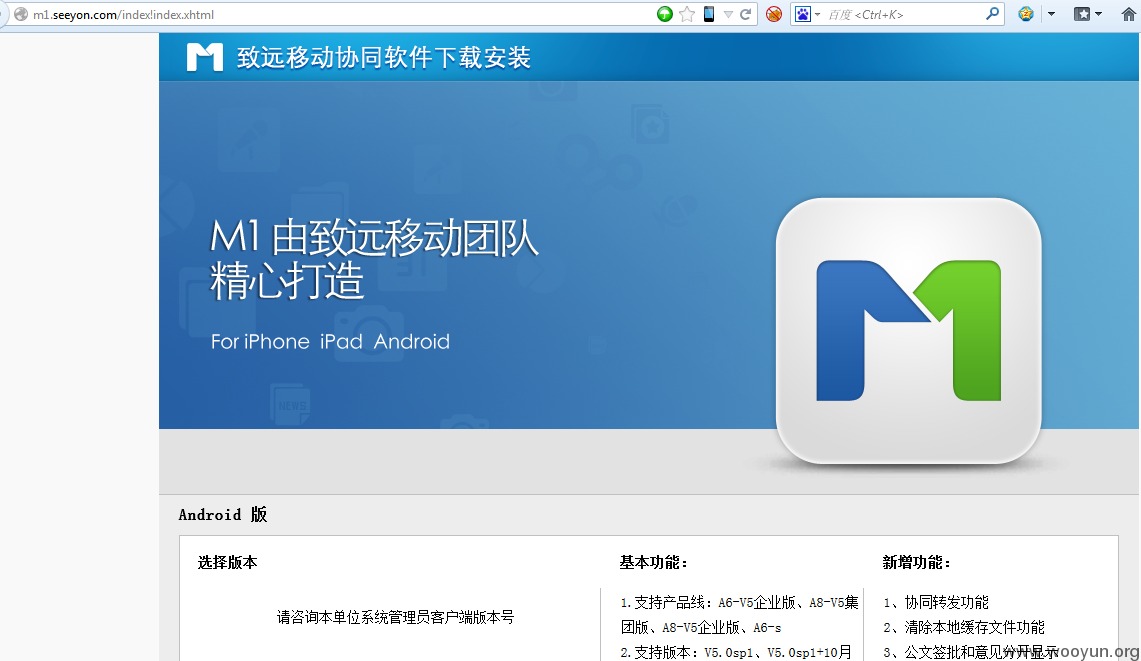Image resolution: width=1141 pixels, height=661 pixels.
Task: Click the red blocked-content icon
Action: tap(774, 14)
